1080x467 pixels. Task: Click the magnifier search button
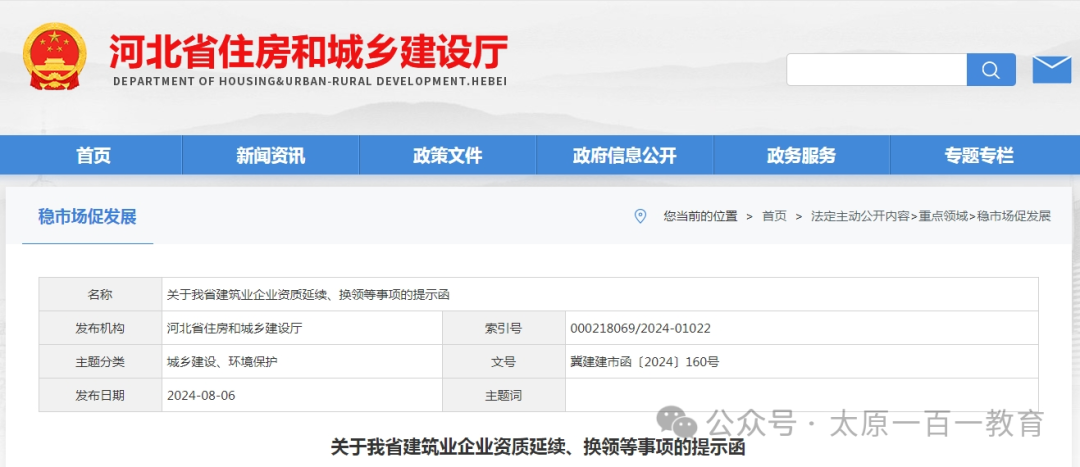[991, 70]
